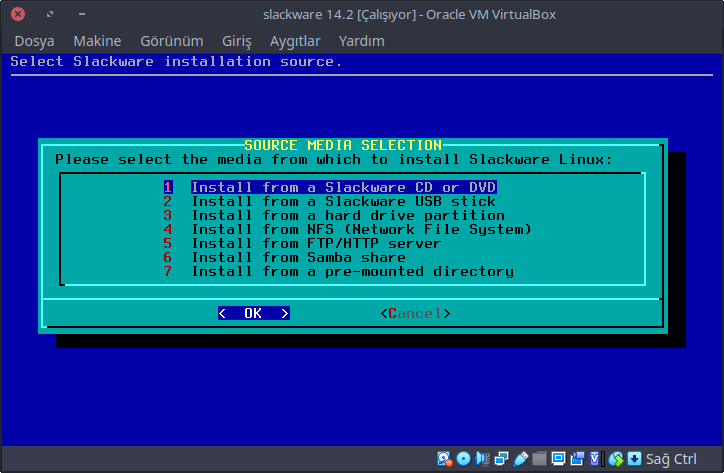Open the Makine menu
The width and height of the screenshot is (724, 473).
[97, 41]
